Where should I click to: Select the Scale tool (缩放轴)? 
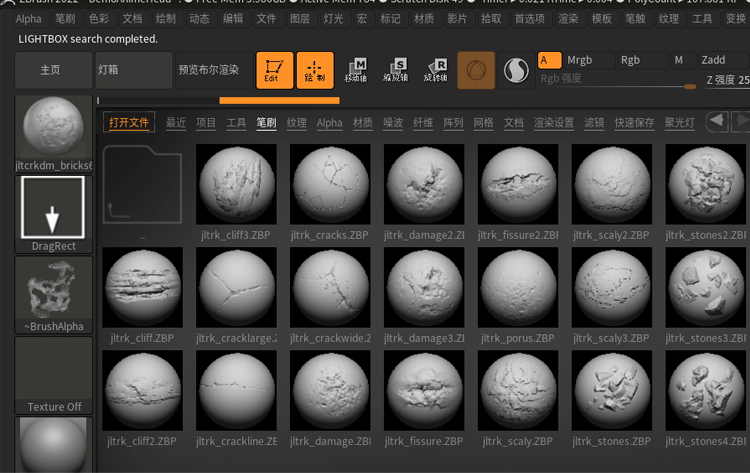pyautogui.click(x=395, y=69)
